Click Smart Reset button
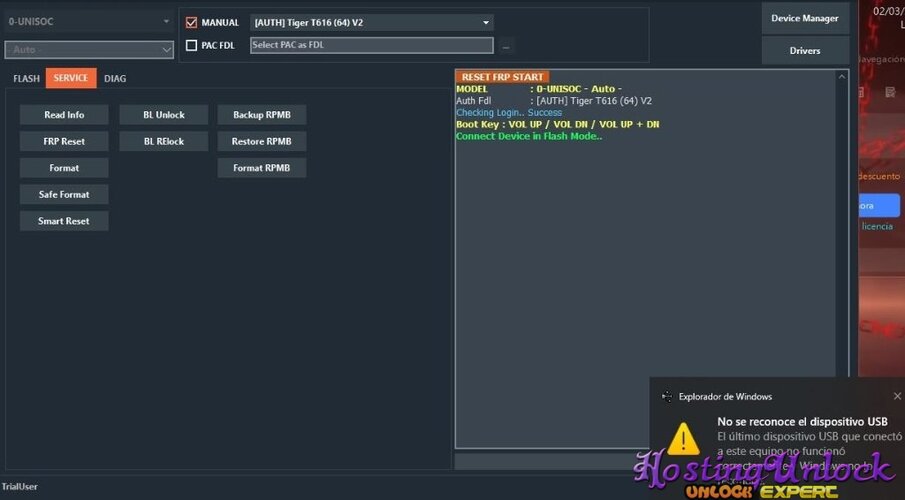The width and height of the screenshot is (905, 500). coord(64,221)
